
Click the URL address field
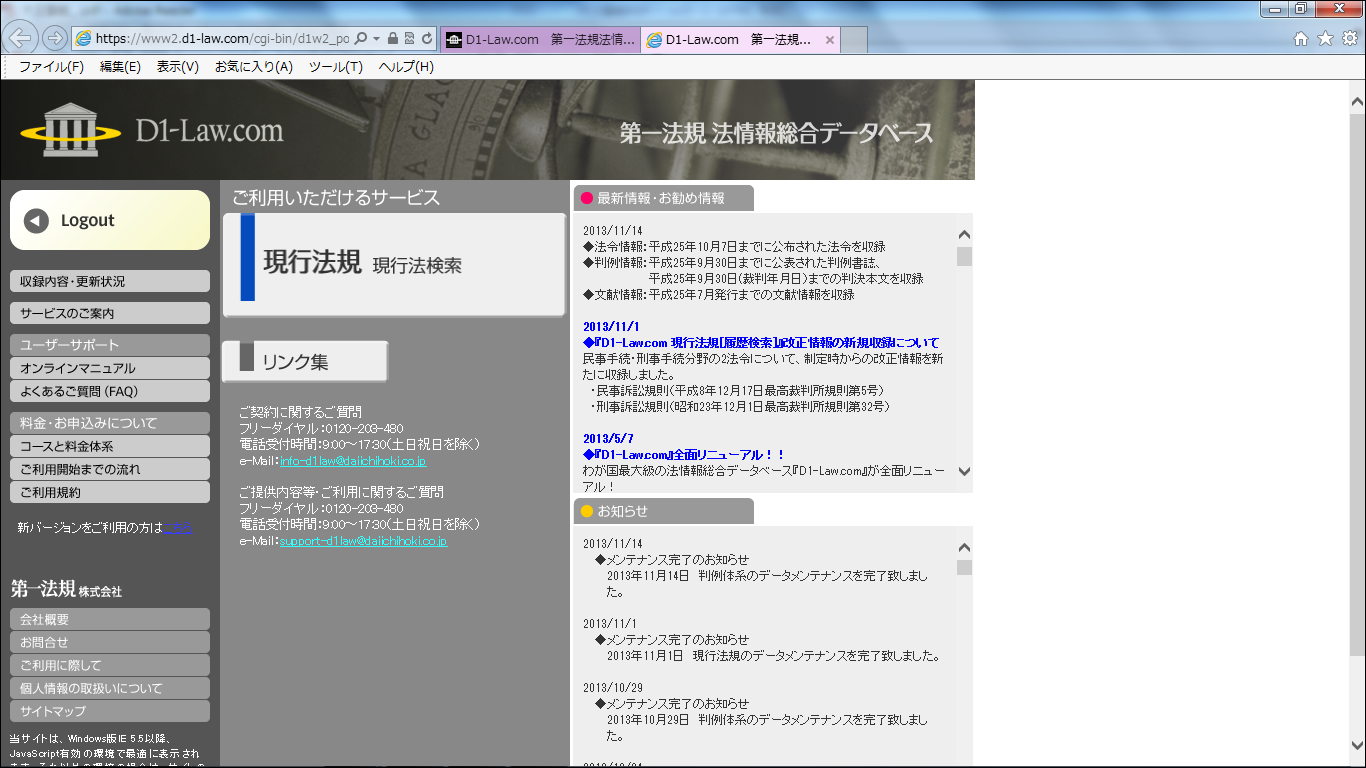(x=222, y=39)
